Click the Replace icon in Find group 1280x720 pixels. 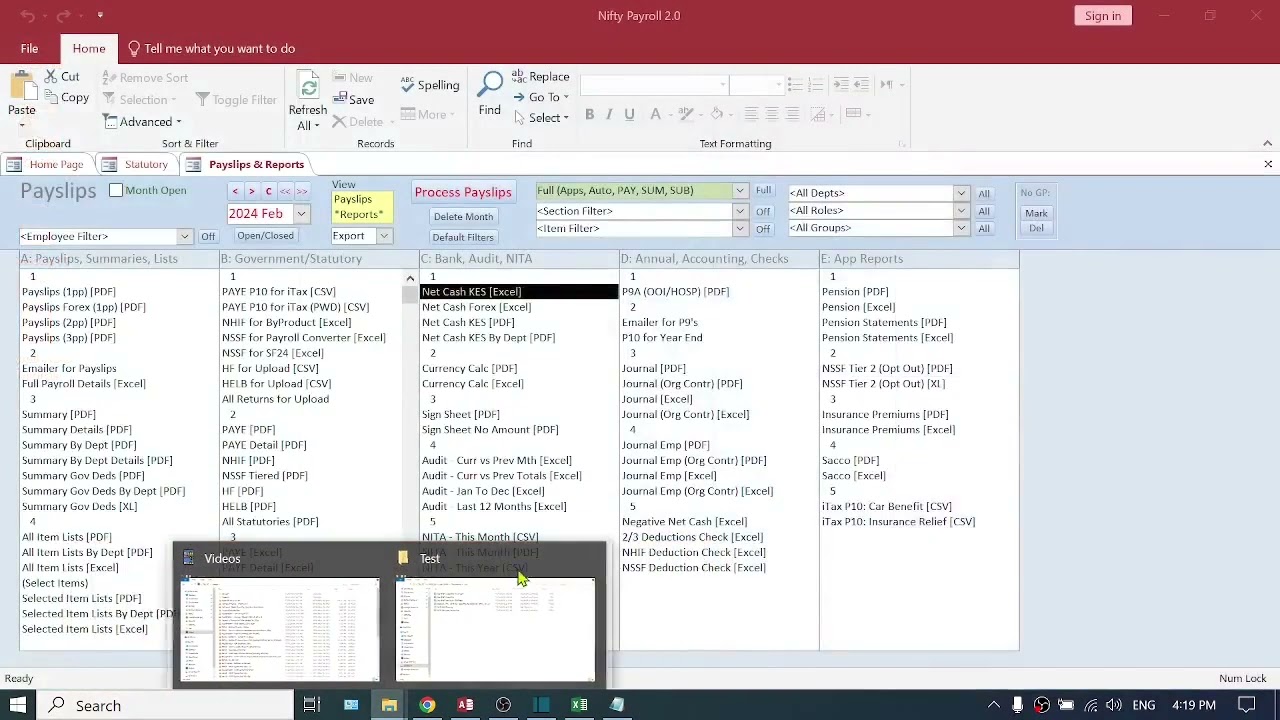[x=518, y=76]
